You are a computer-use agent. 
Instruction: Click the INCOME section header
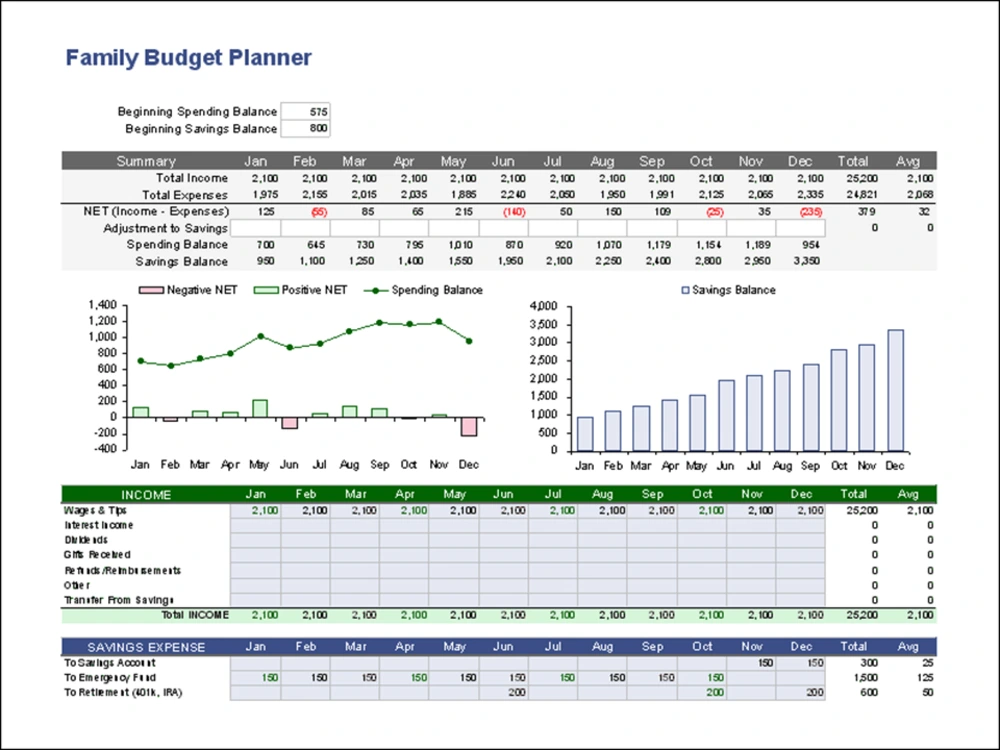tap(146, 494)
